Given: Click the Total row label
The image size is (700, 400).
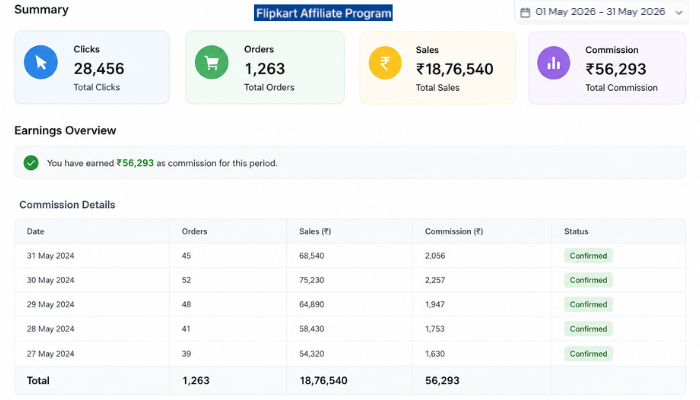Looking at the screenshot, I should (x=38, y=380).
